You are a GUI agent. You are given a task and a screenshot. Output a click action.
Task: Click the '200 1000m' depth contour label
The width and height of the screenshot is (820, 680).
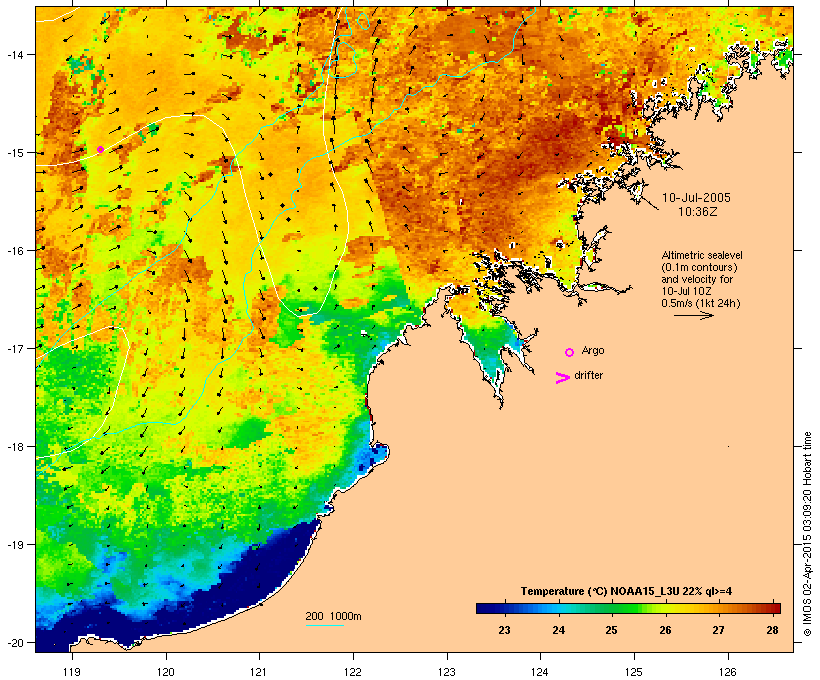click(333, 616)
